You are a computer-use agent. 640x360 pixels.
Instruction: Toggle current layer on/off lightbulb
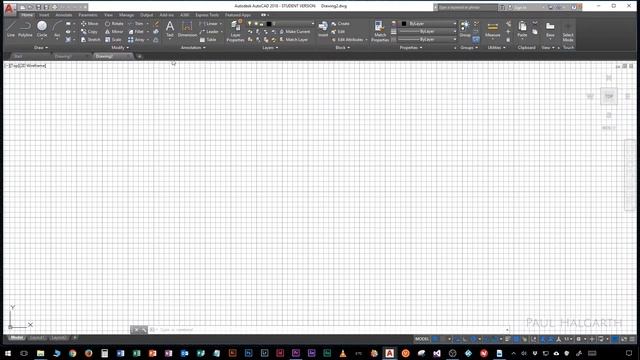coord(249,24)
